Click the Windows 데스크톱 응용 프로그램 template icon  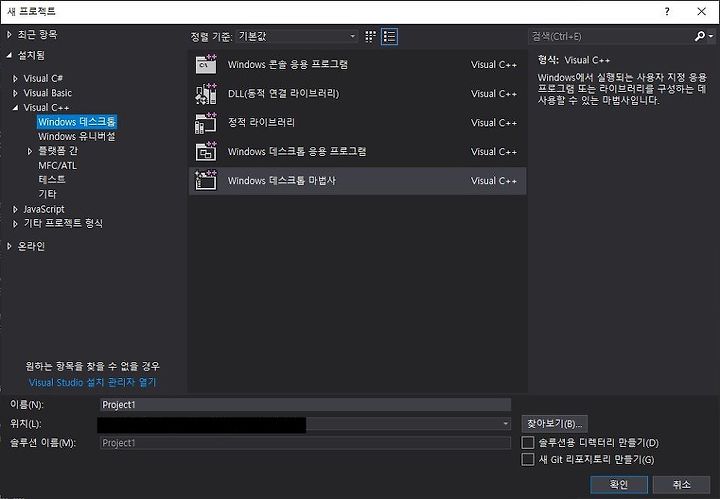(x=206, y=151)
